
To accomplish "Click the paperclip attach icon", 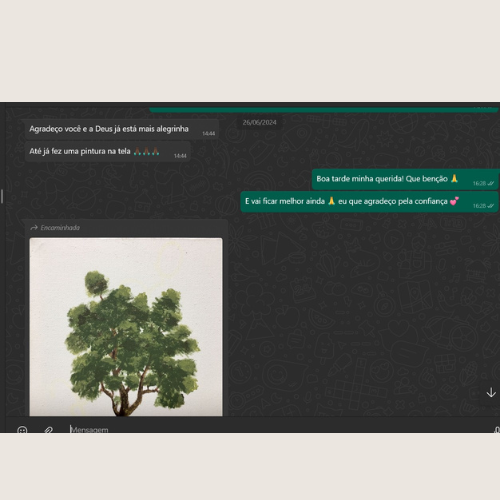I will (49, 430).
